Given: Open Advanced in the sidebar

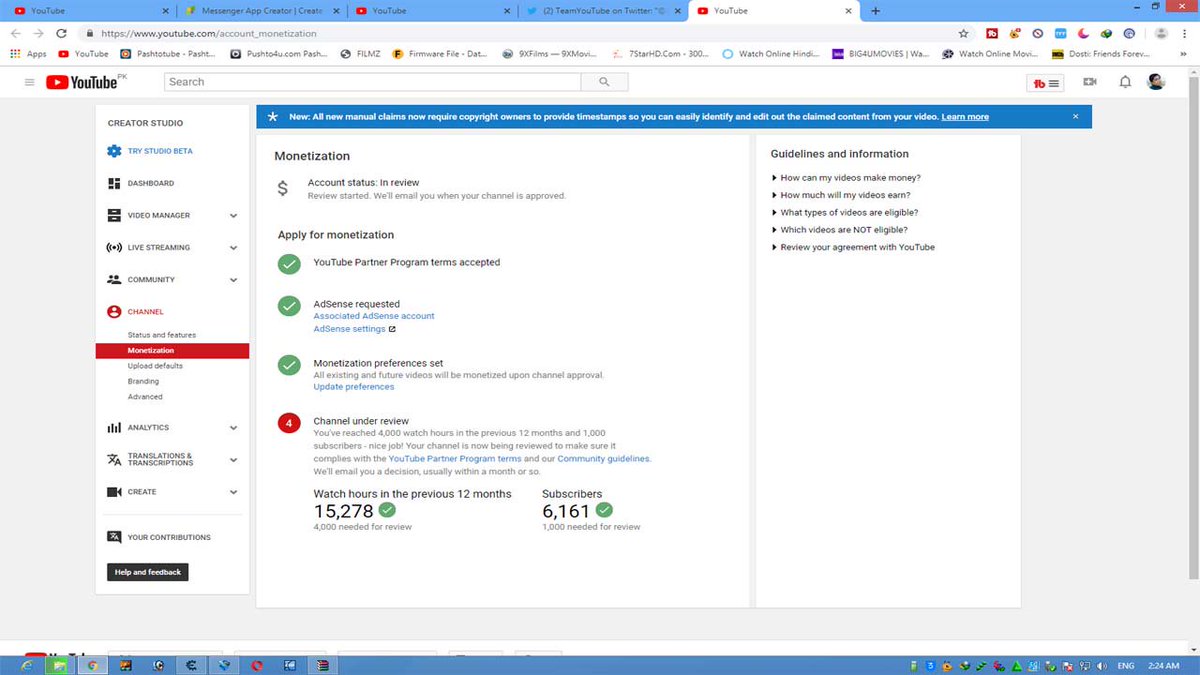Looking at the screenshot, I should tap(145, 397).
